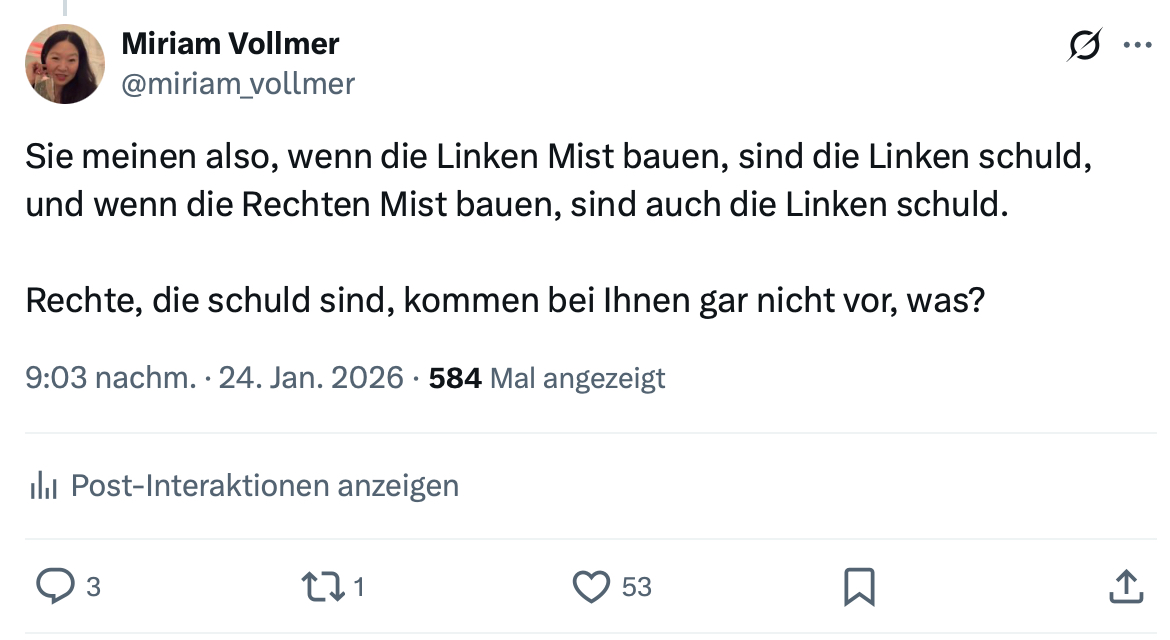Image resolution: width=1170 pixels, height=640 pixels.
Task: Click the like count of 53
Action: coord(637,588)
